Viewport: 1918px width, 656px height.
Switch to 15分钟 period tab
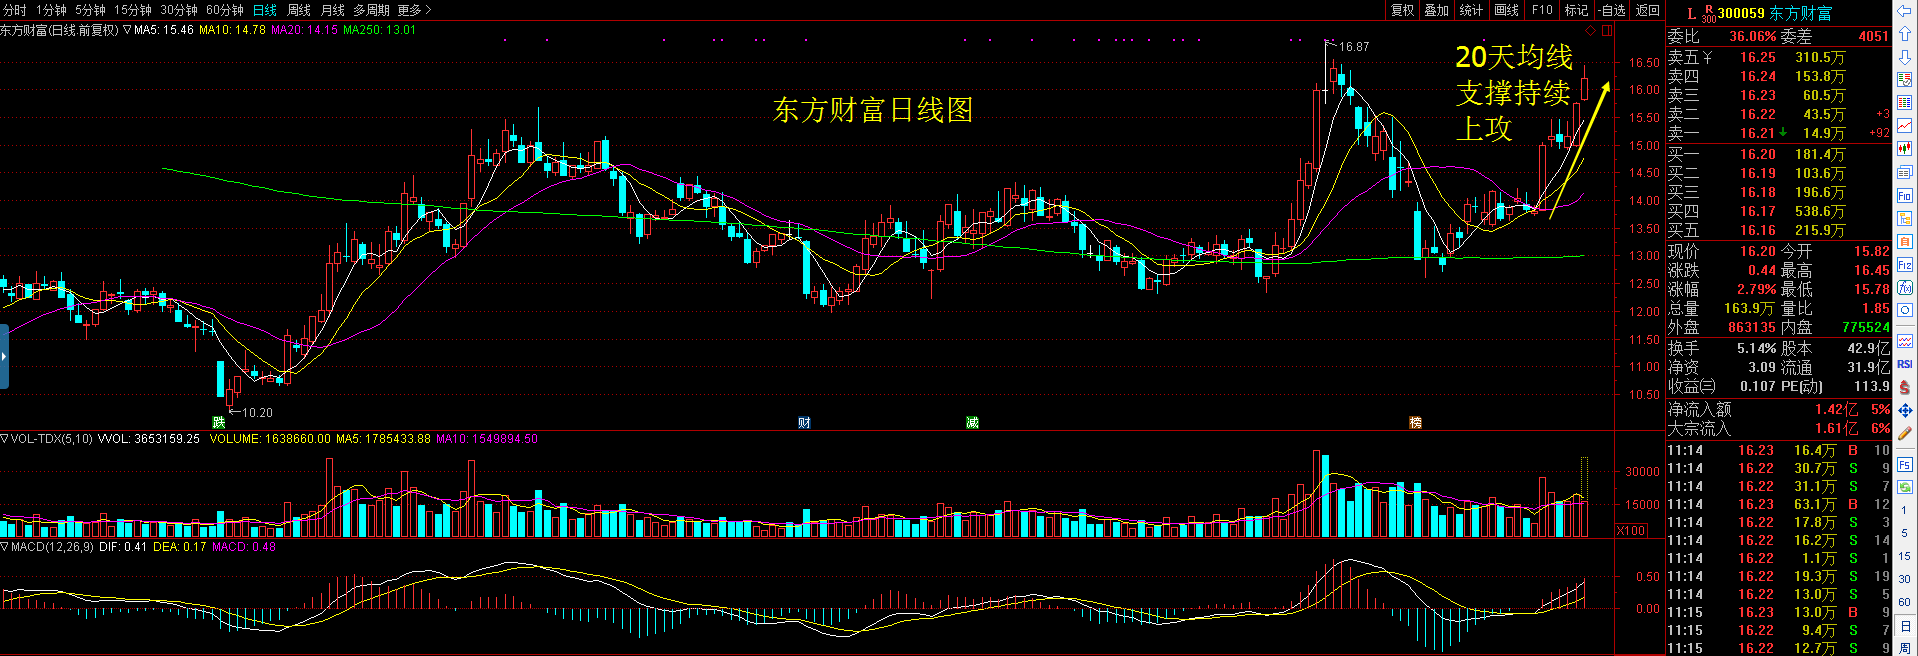click(132, 10)
